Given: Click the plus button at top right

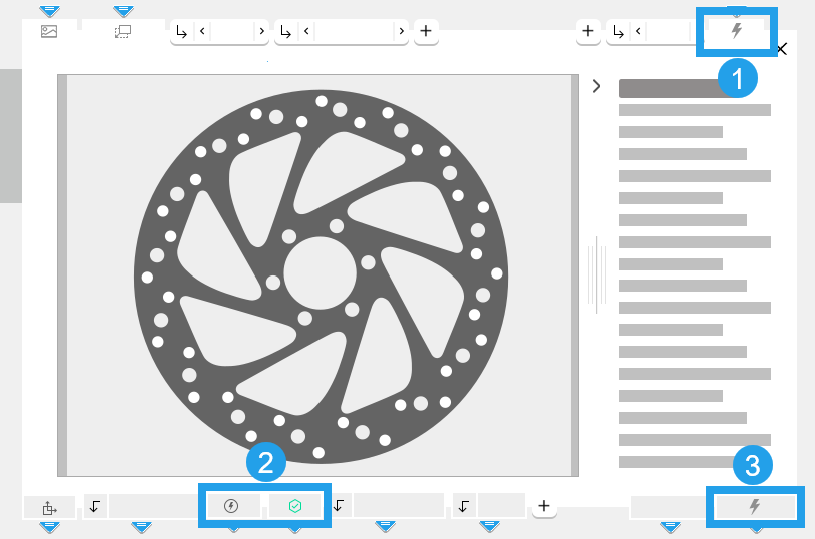Looking at the screenshot, I should pos(588,31).
